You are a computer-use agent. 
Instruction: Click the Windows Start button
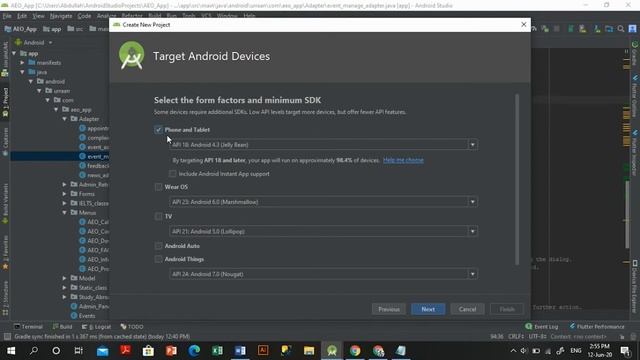pos(11,351)
